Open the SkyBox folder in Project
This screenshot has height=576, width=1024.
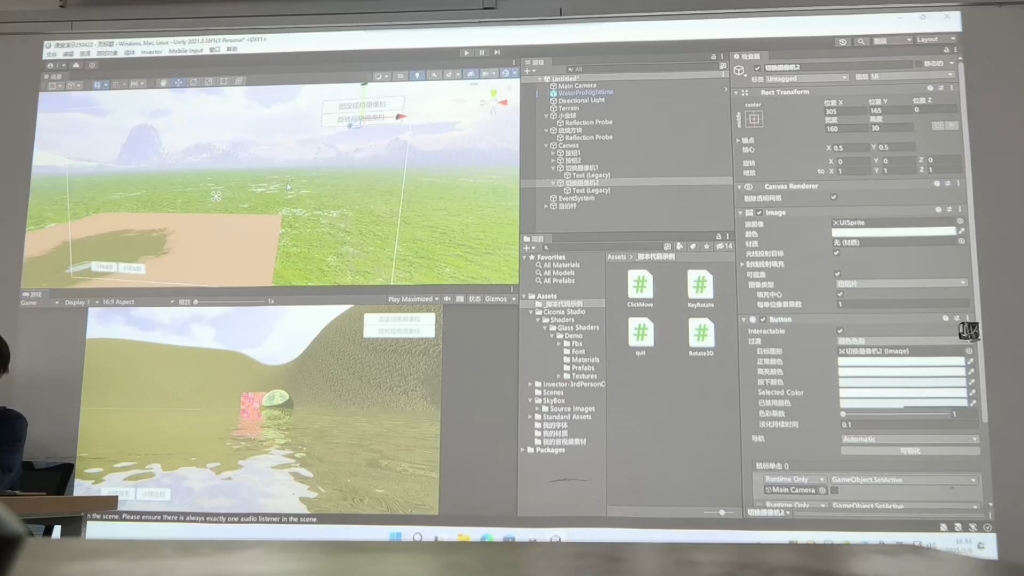click(553, 400)
